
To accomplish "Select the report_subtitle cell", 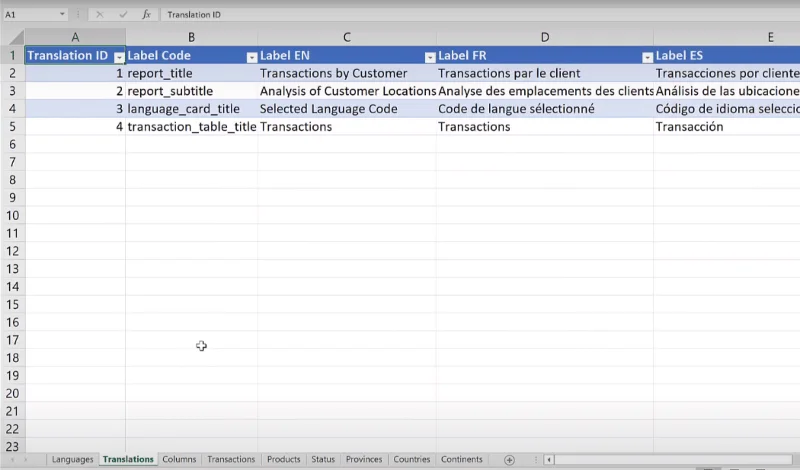I will coord(191,91).
